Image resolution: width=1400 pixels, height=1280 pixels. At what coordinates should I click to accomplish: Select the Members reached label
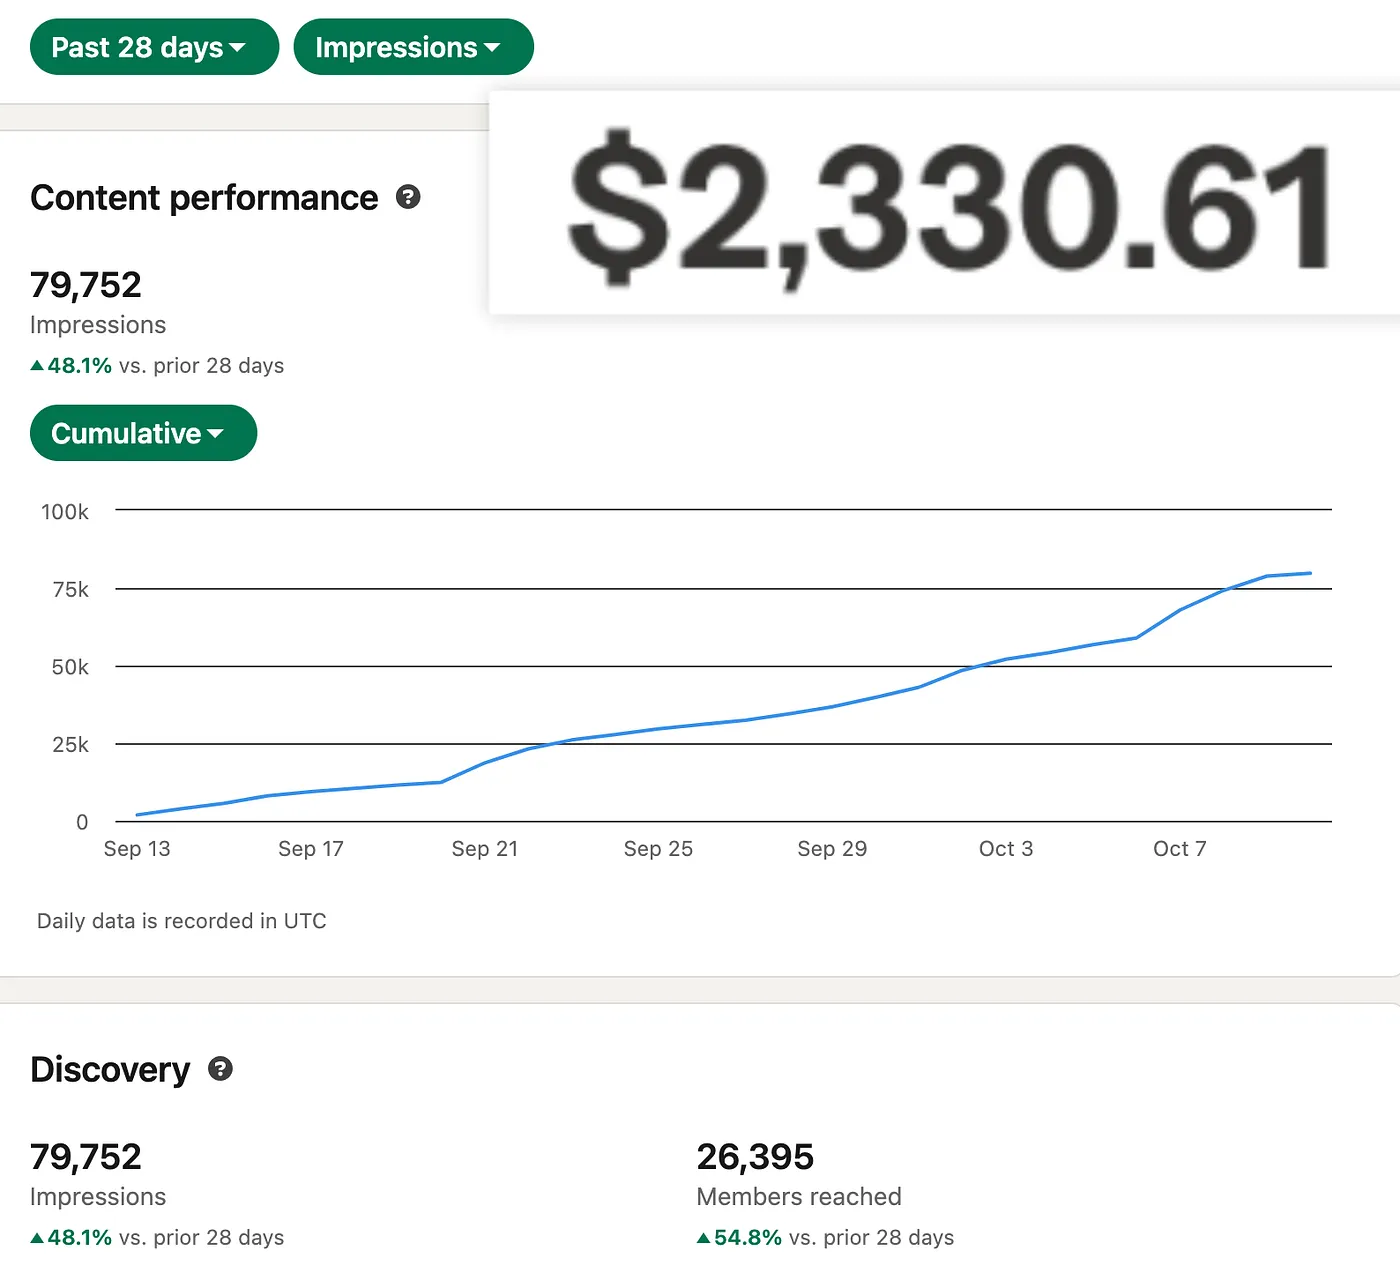(x=799, y=1197)
